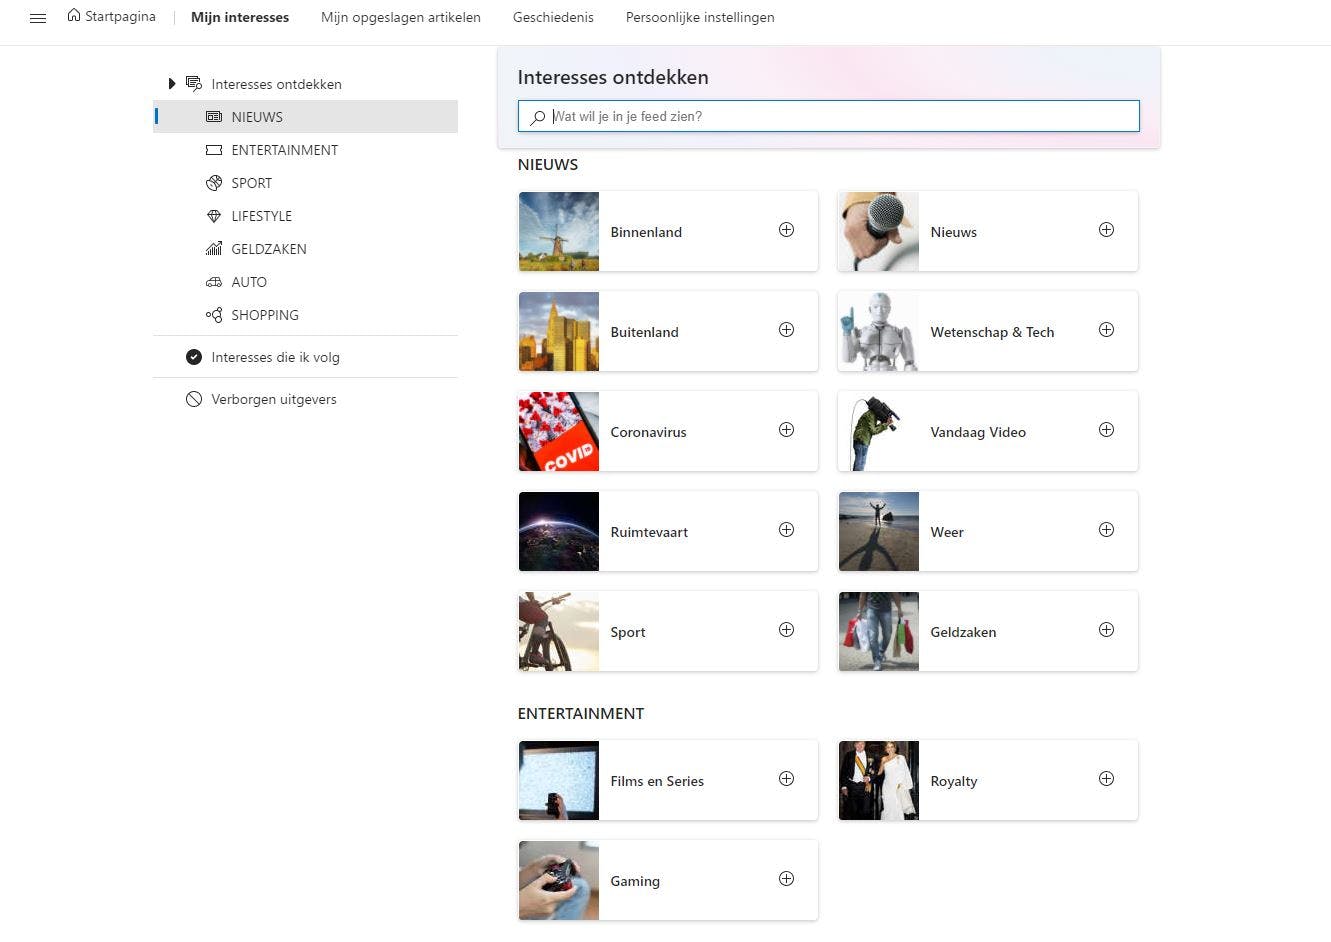This screenshot has width=1331, height=942.
Task: Follow Binnenland with its plus icon
Action: click(787, 230)
